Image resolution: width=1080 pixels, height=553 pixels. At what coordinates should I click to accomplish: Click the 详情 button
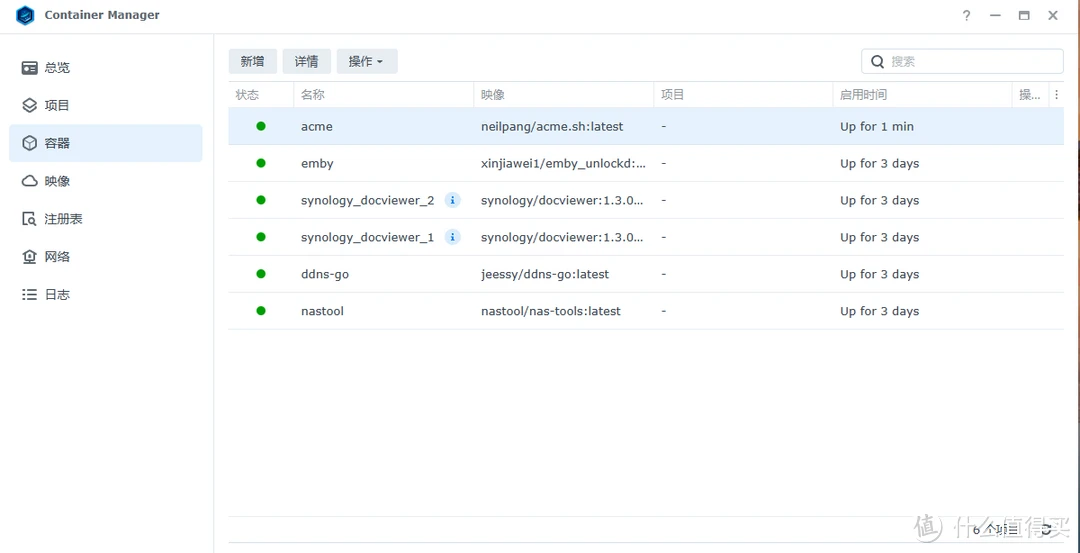[307, 61]
